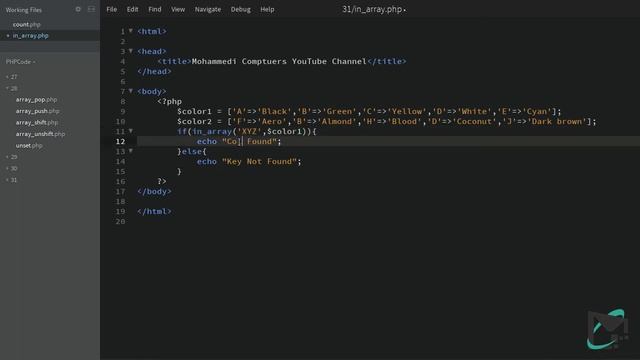Collapse the head tag fold arrow on line 3

click(131, 51)
